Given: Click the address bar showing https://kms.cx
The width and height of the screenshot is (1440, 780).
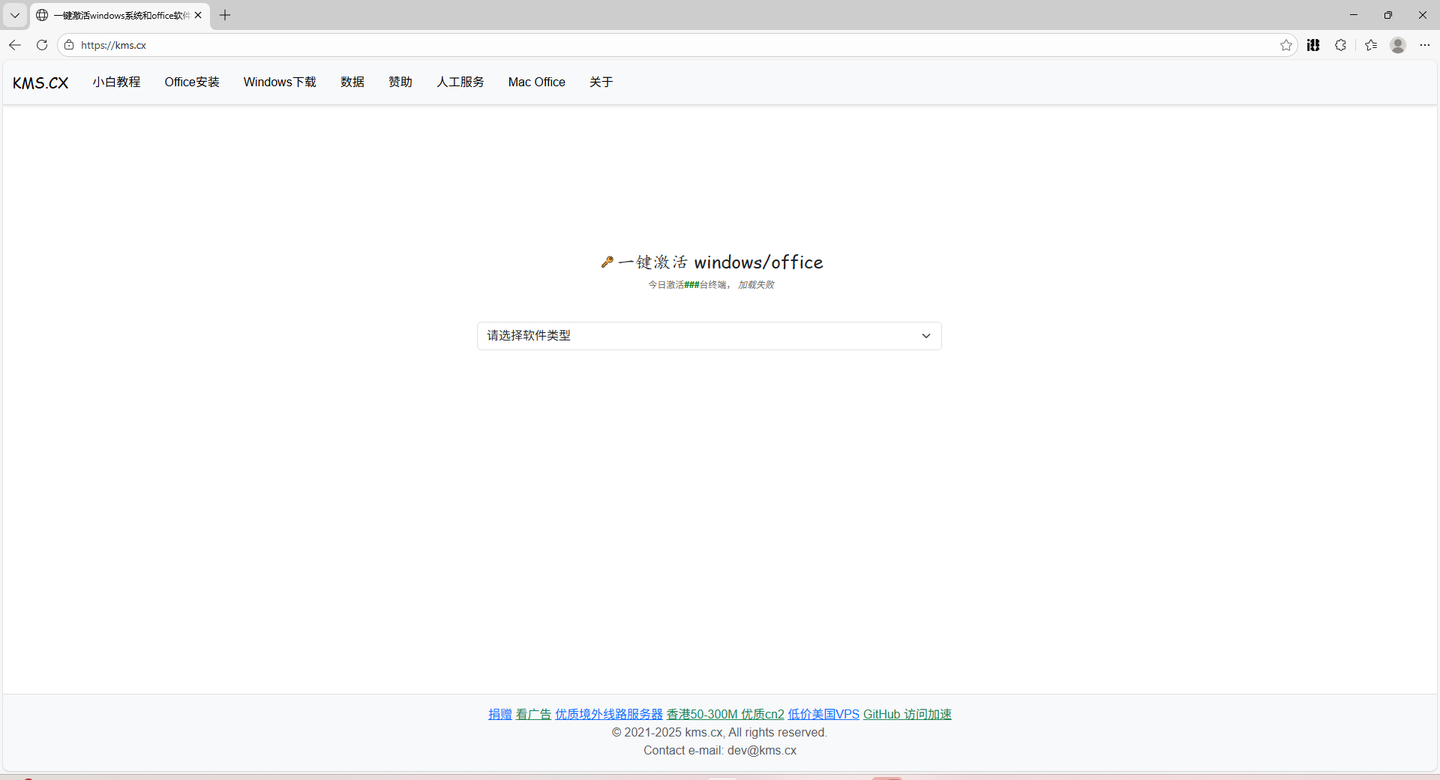Looking at the screenshot, I should [x=677, y=45].
